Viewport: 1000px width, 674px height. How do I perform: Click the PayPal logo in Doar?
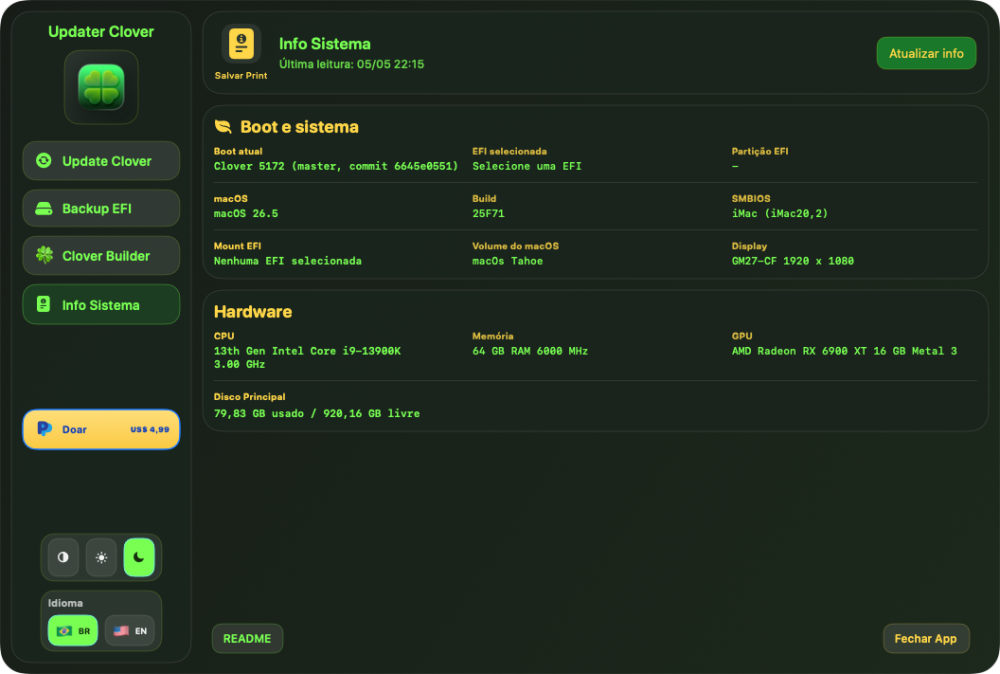pos(44,429)
